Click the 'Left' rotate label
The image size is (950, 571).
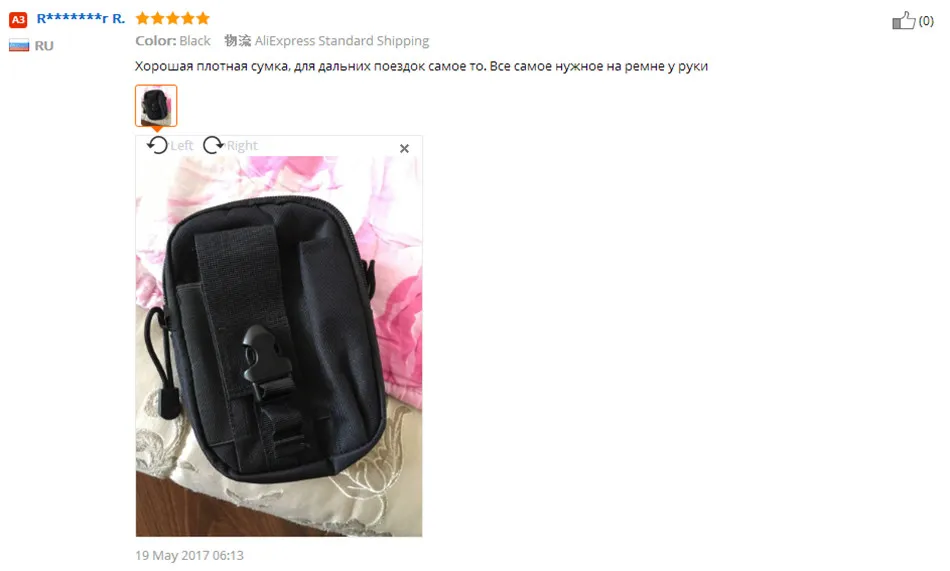click(182, 145)
